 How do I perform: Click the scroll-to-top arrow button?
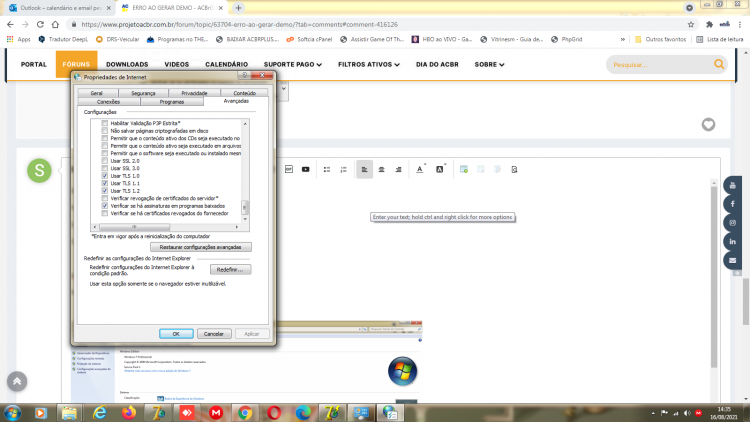pos(17,381)
